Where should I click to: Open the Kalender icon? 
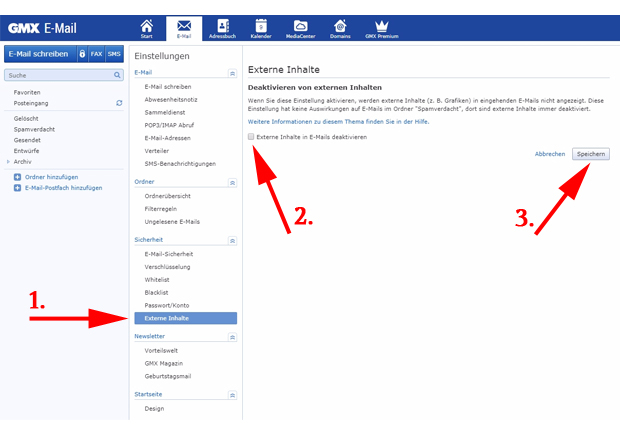tap(261, 27)
